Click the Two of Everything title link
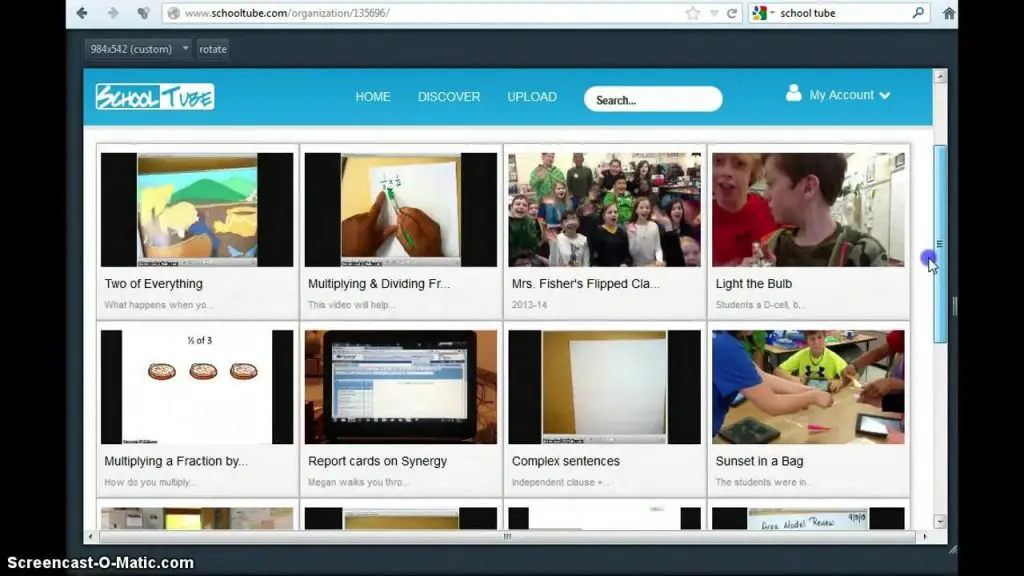 coord(153,284)
